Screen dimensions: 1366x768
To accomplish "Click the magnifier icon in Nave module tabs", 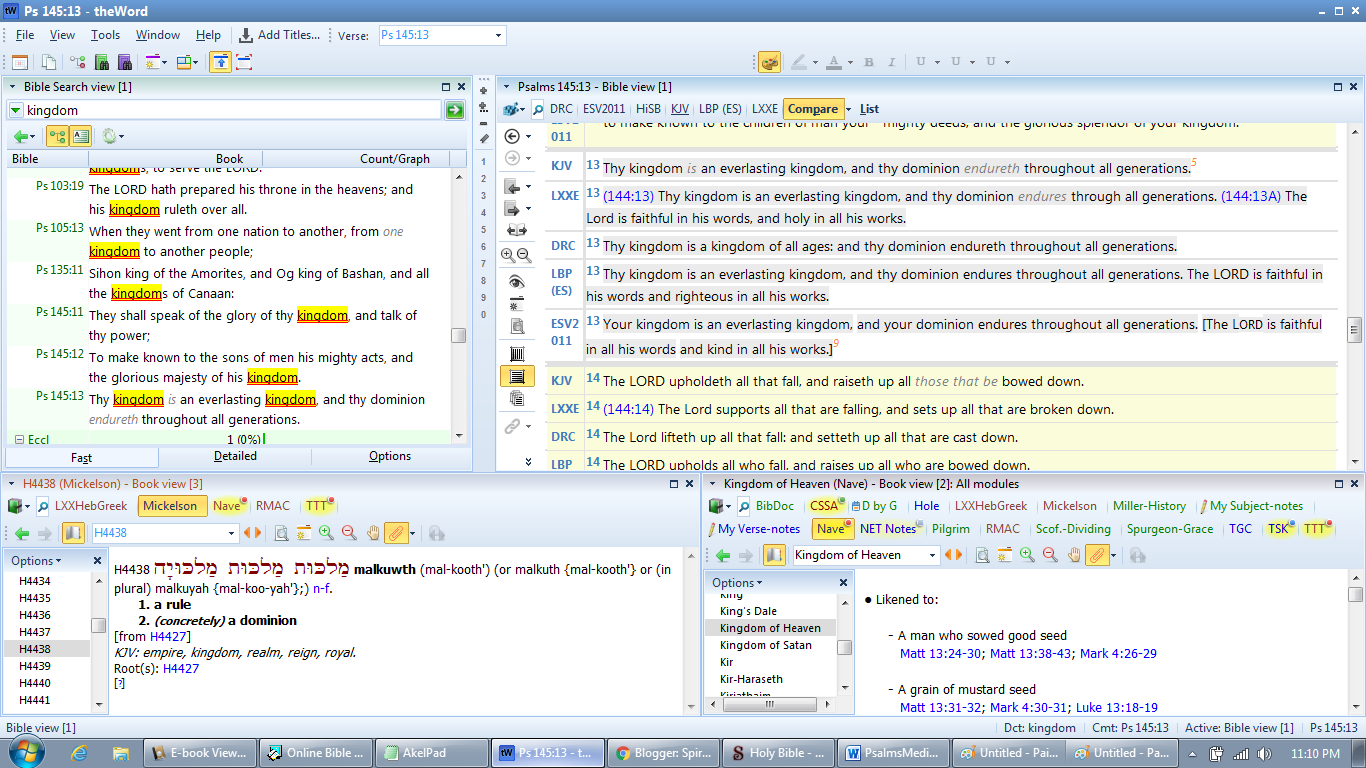I will coord(744,506).
